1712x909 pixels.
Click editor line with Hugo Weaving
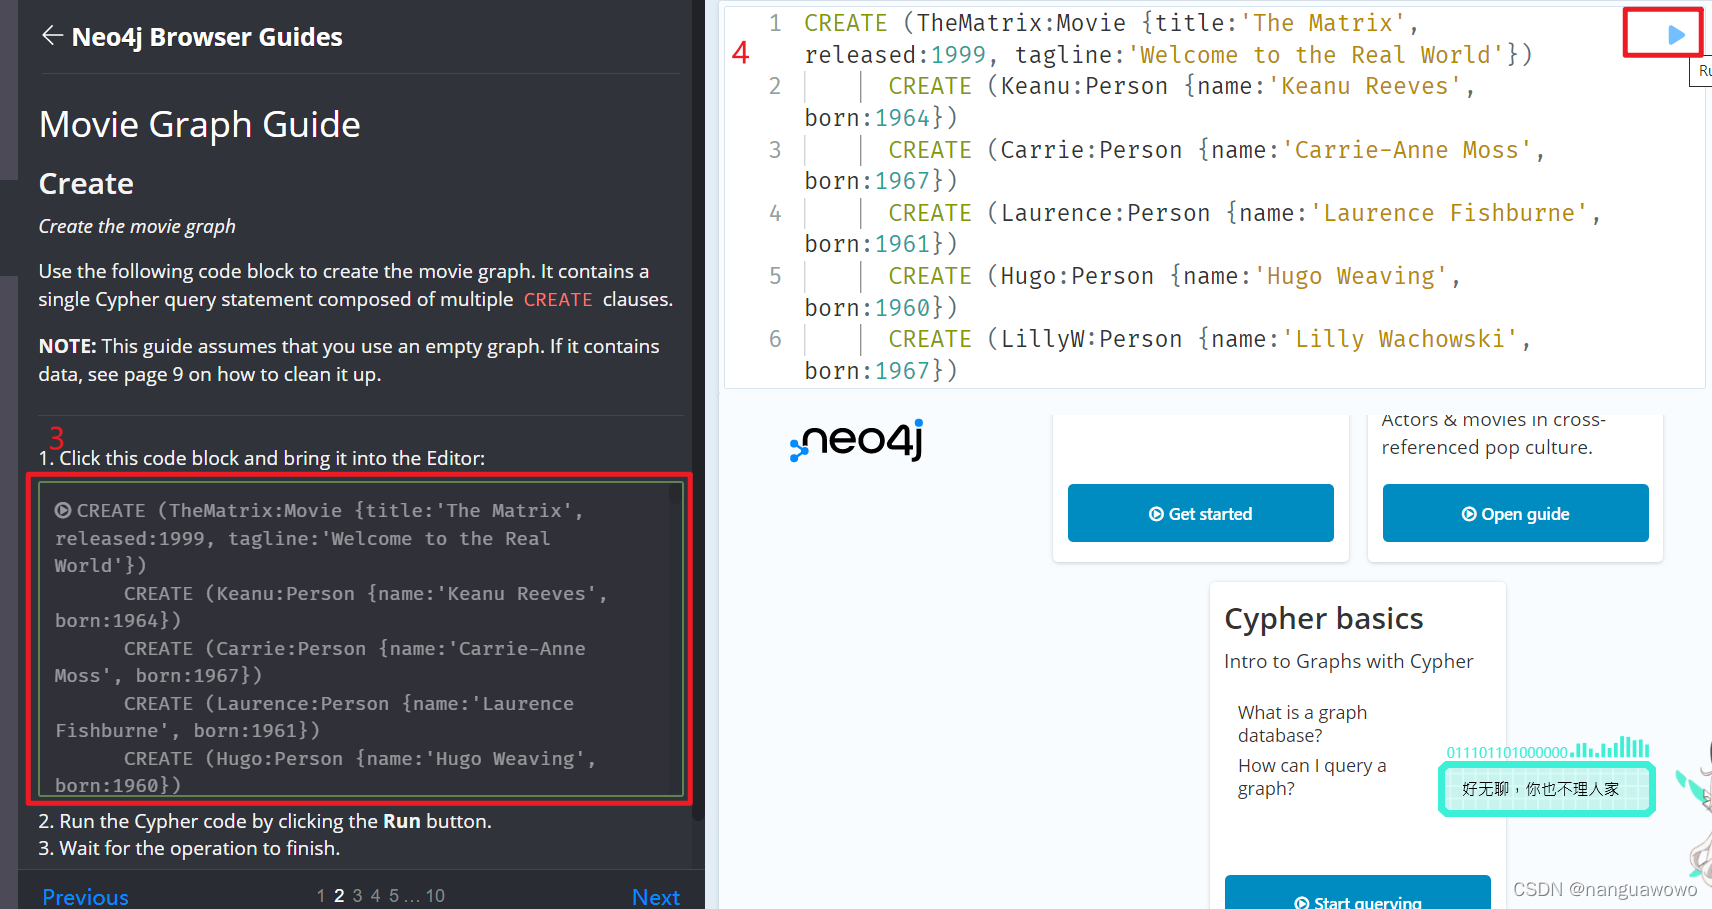coord(1133,291)
